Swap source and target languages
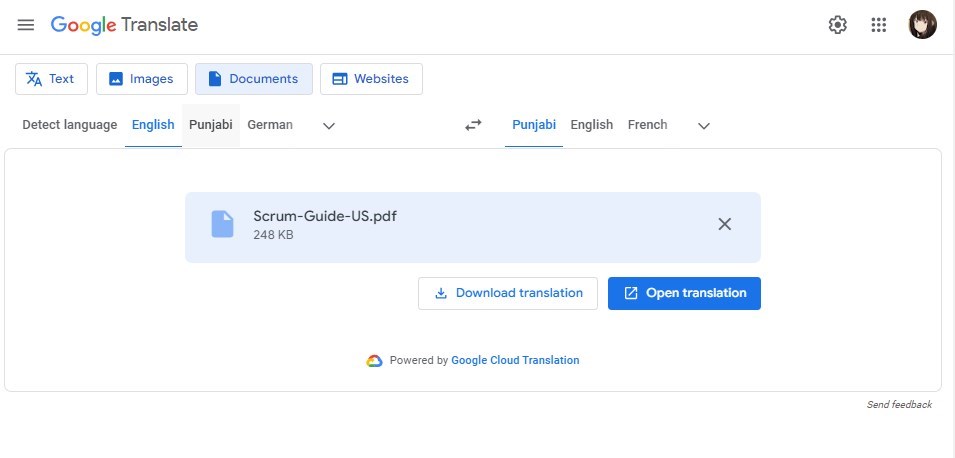Screen dimensions: 955x458 (x=473, y=125)
